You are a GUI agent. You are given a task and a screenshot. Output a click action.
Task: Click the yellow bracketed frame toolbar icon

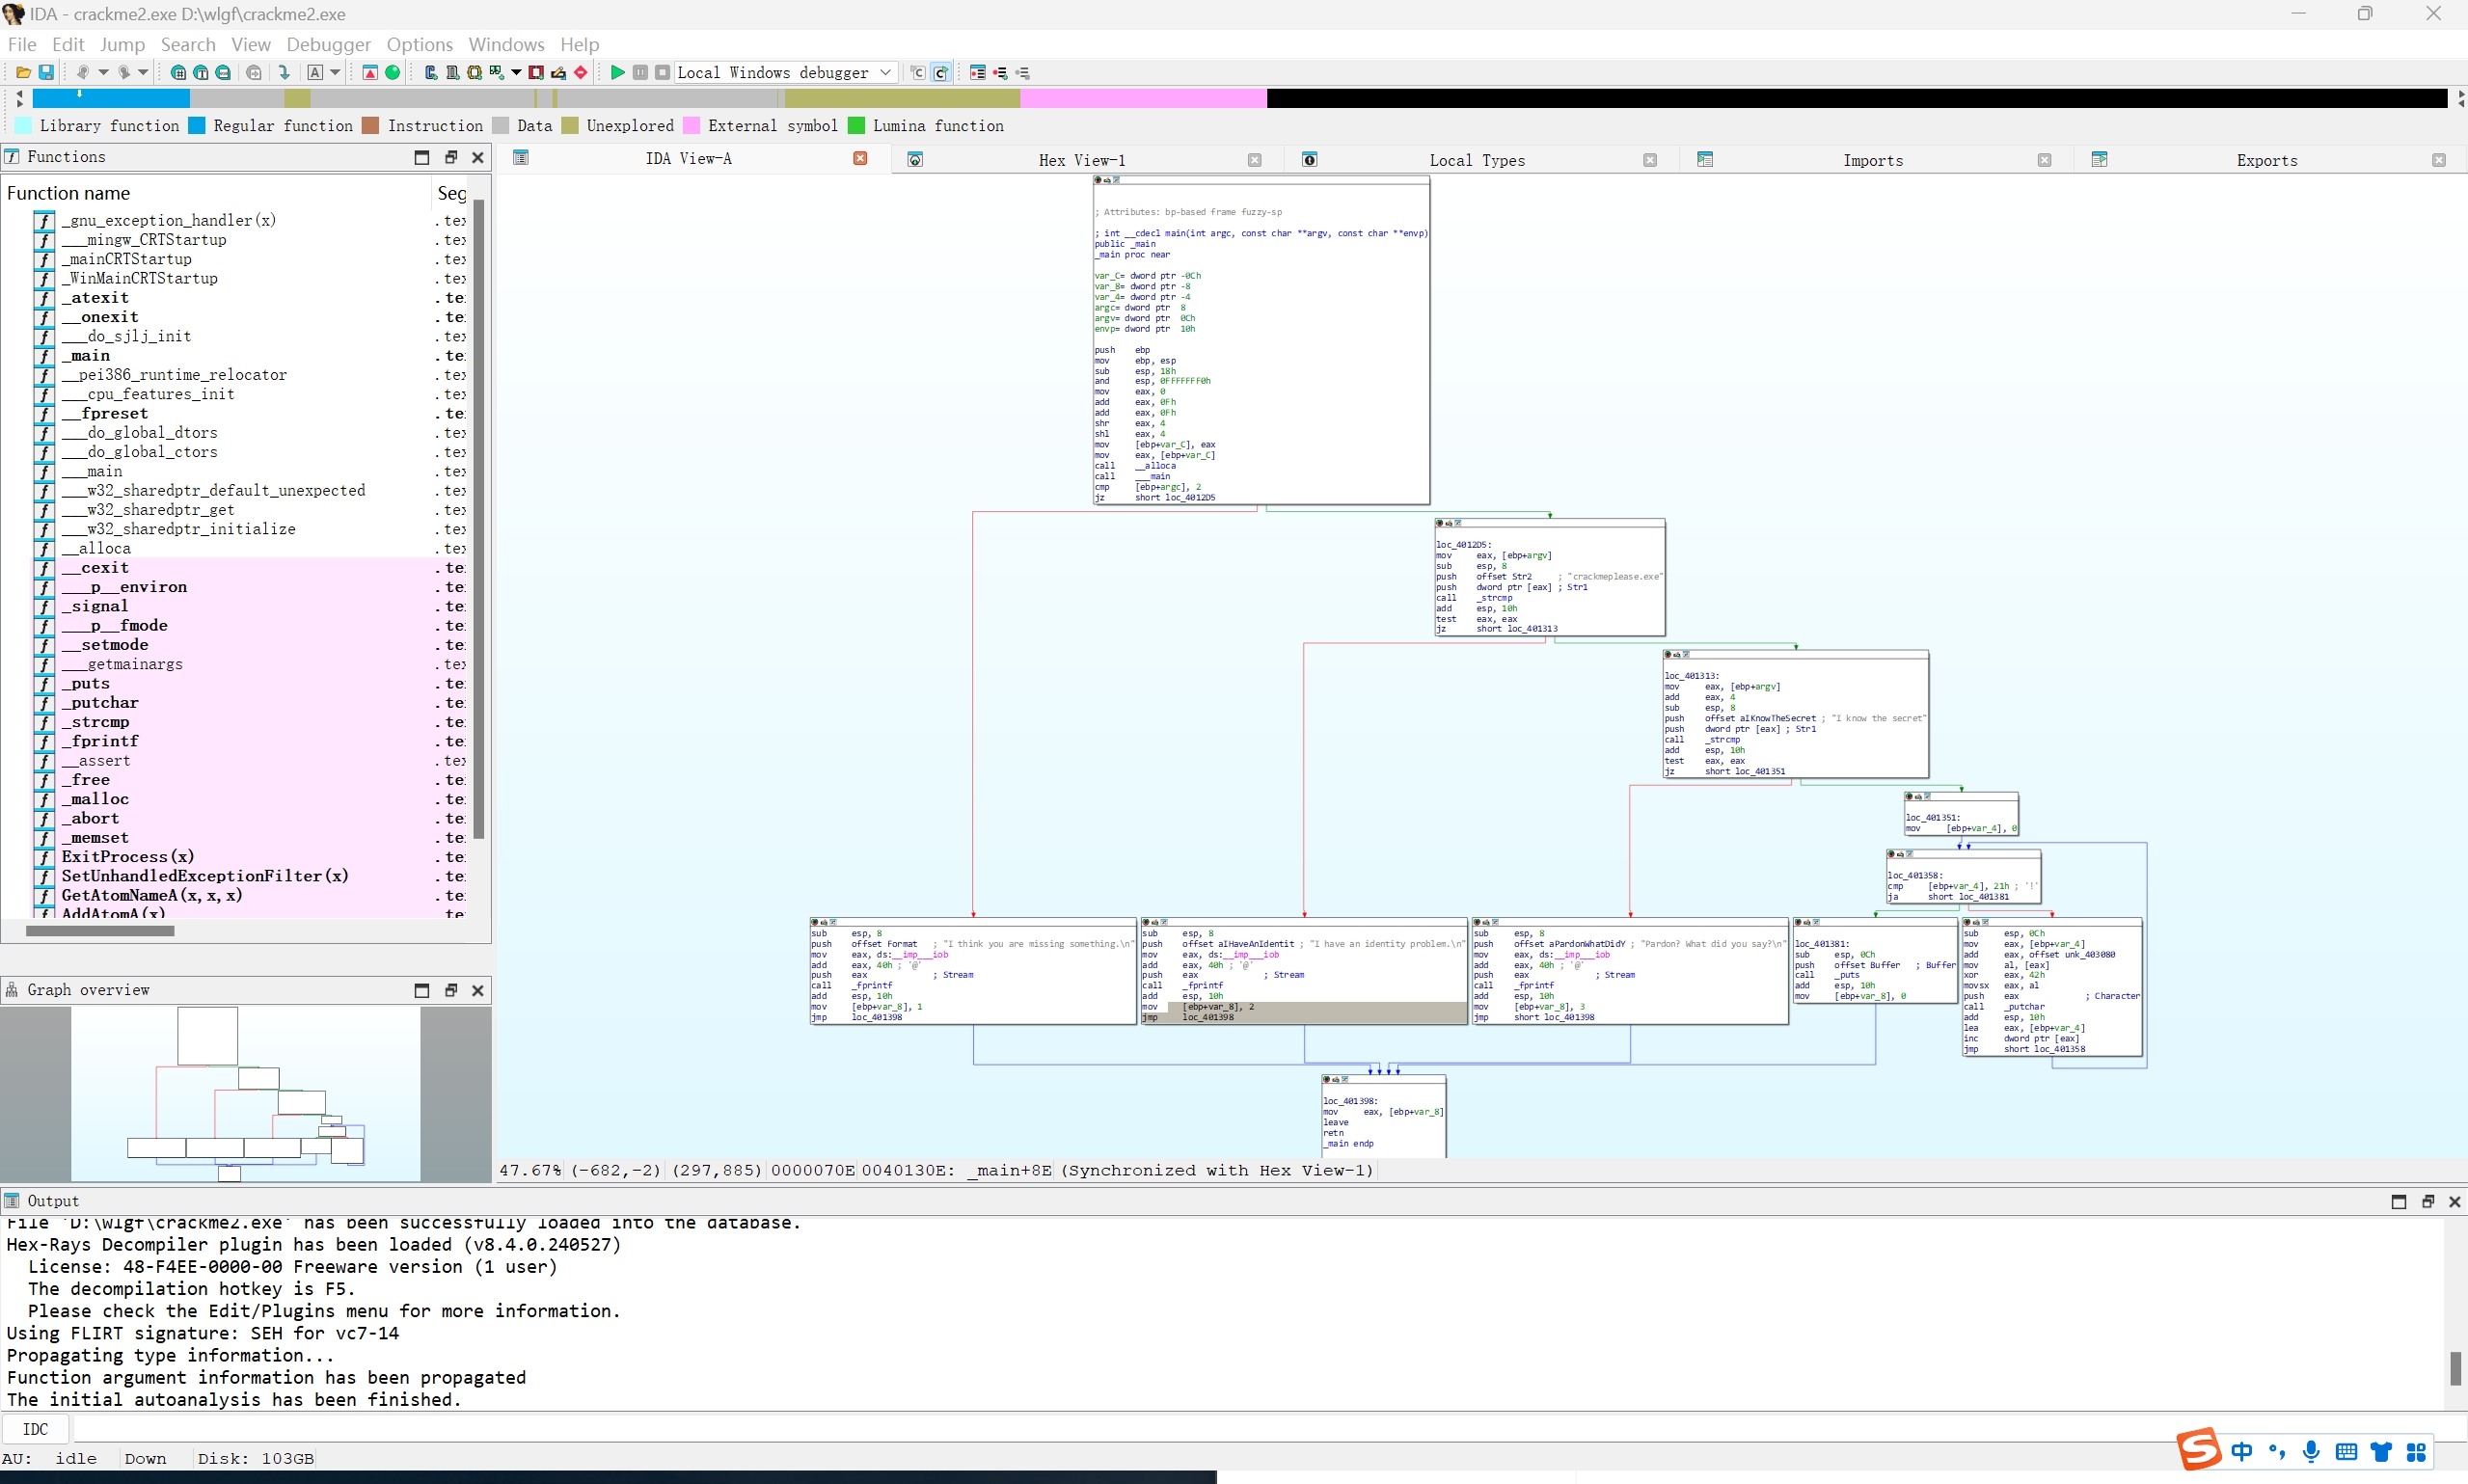[475, 72]
